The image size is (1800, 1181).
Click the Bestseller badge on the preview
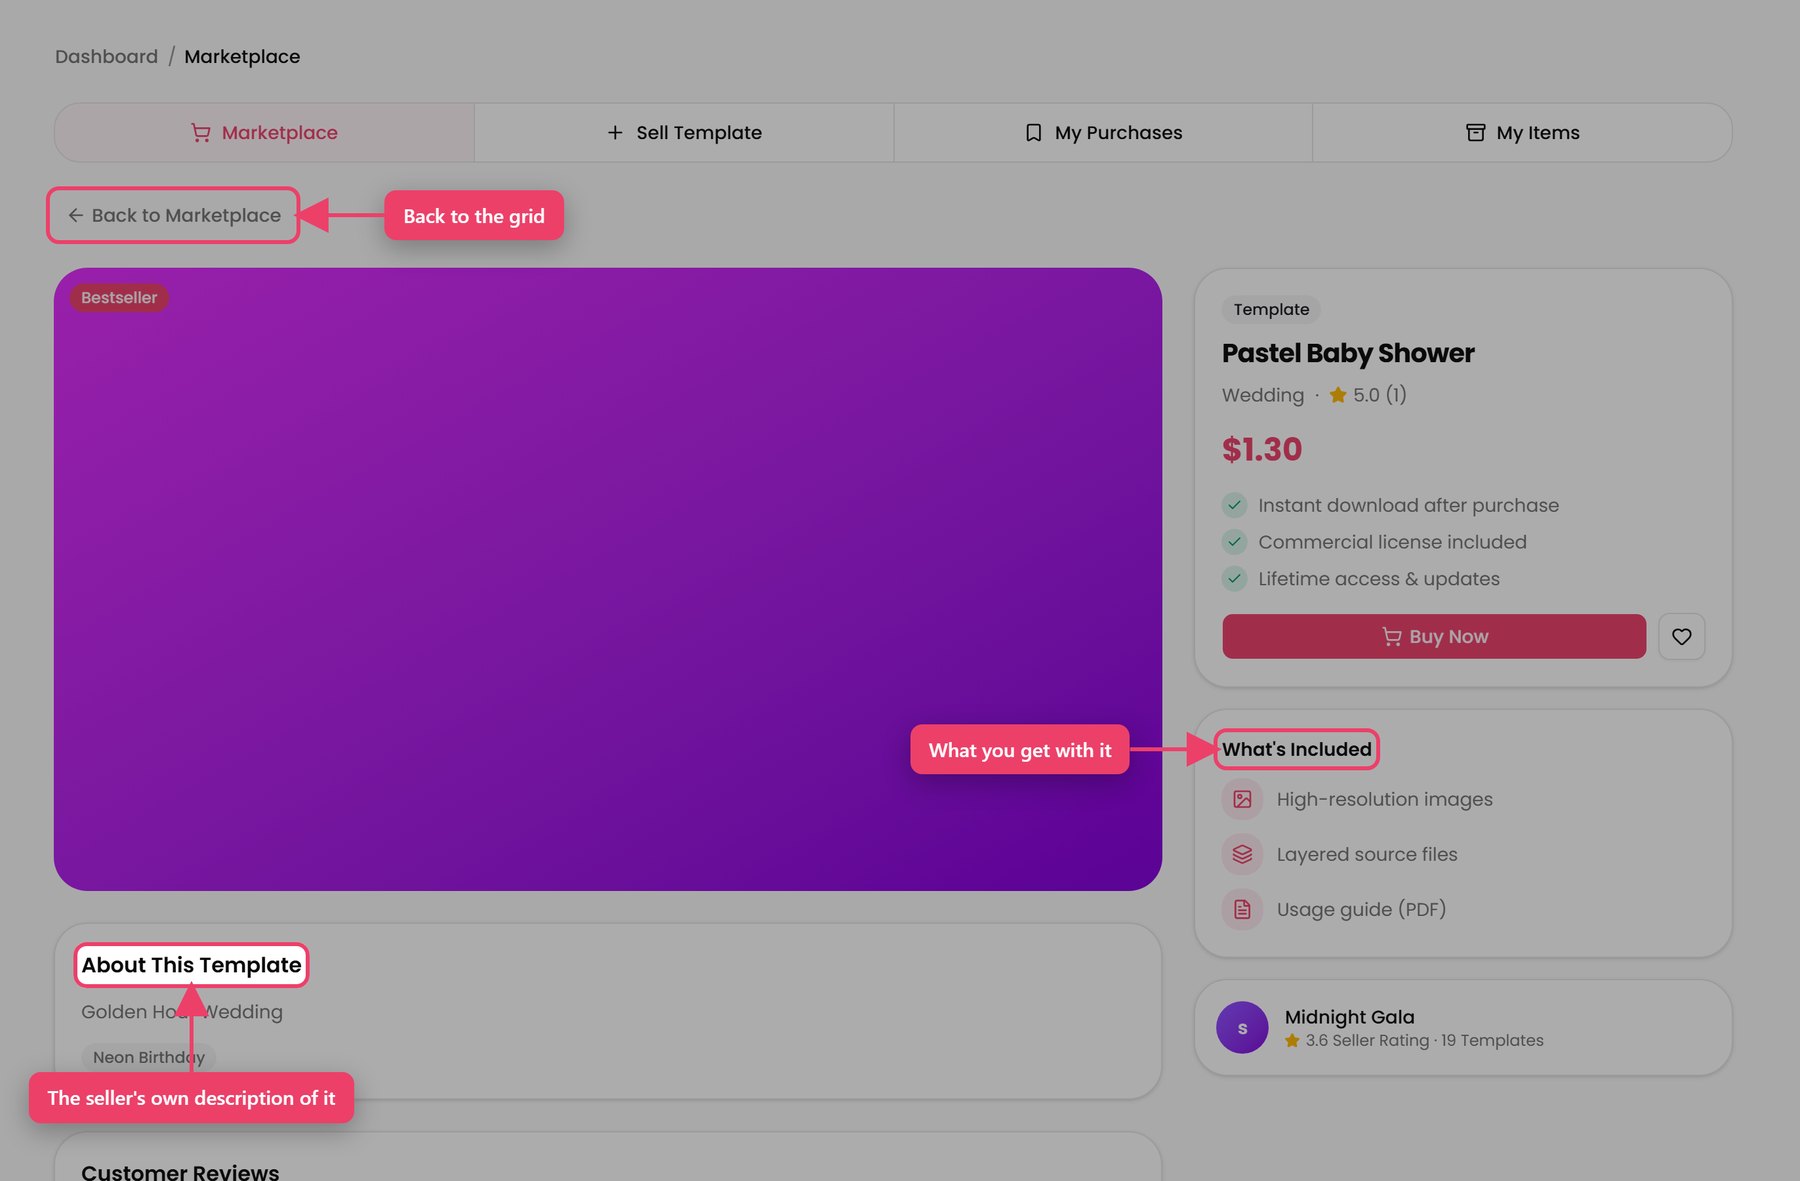pos(119,298)
